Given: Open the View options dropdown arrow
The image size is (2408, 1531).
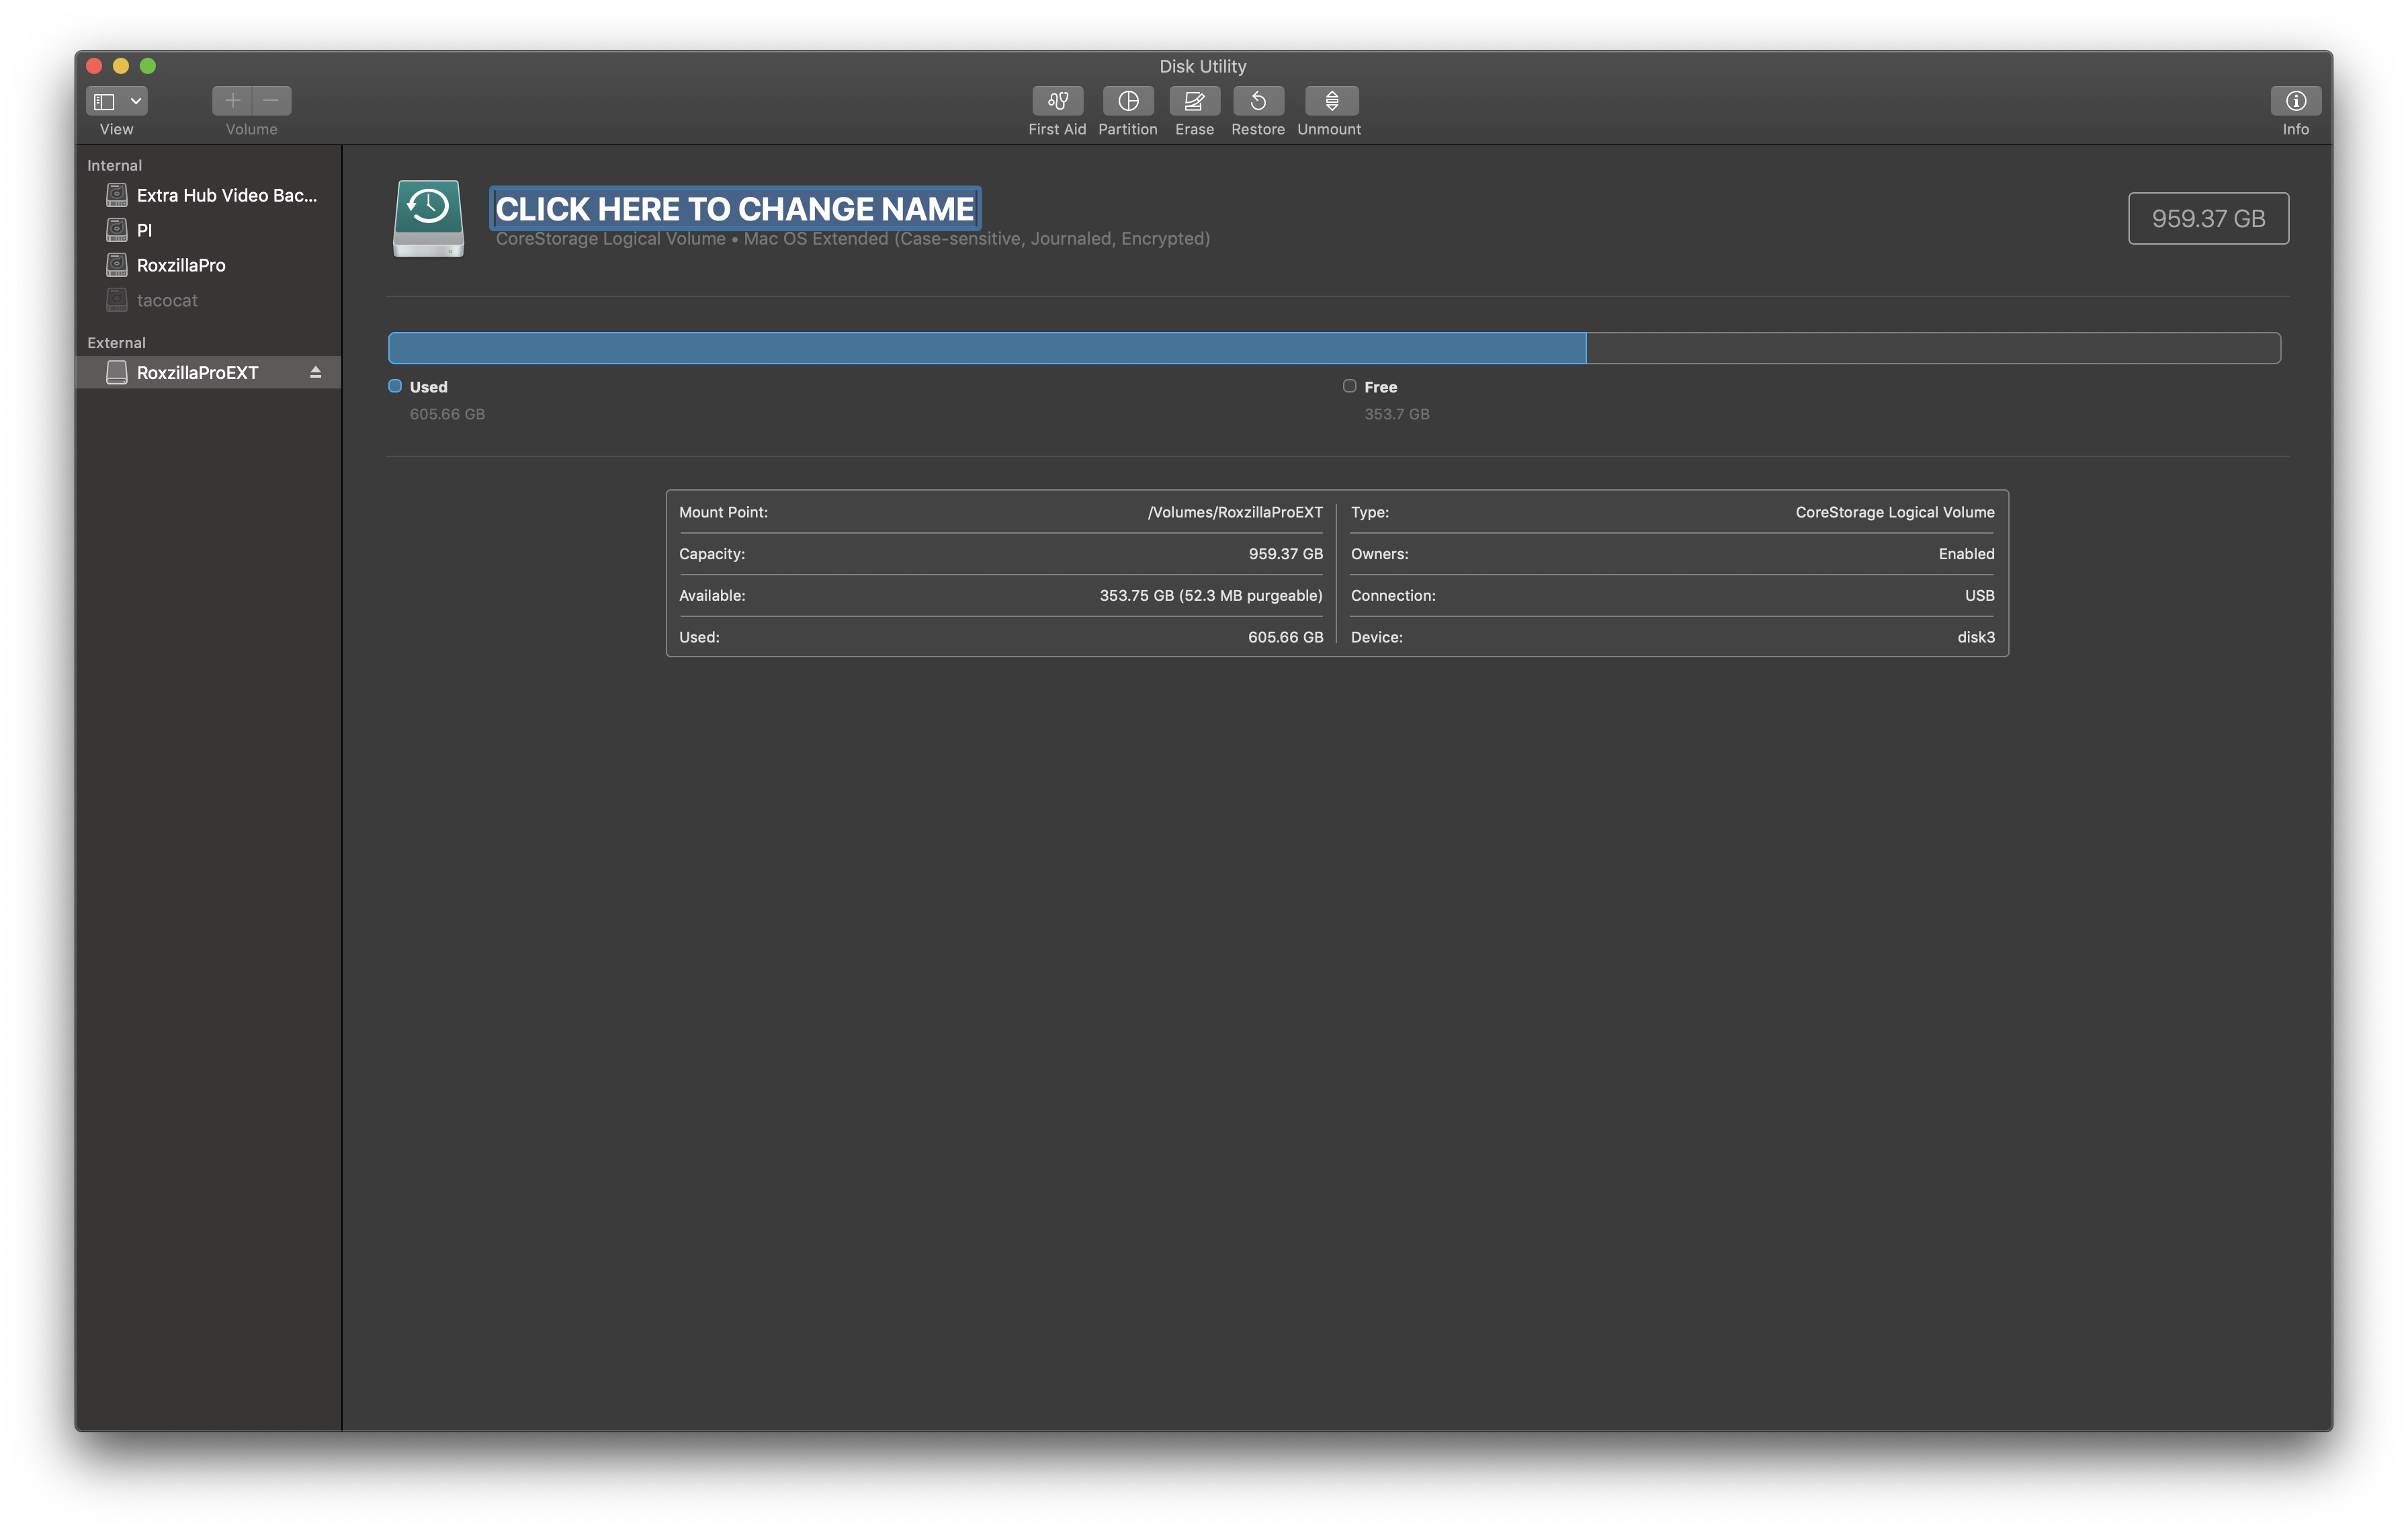Looking at the screenshot, I should (136, 101).
